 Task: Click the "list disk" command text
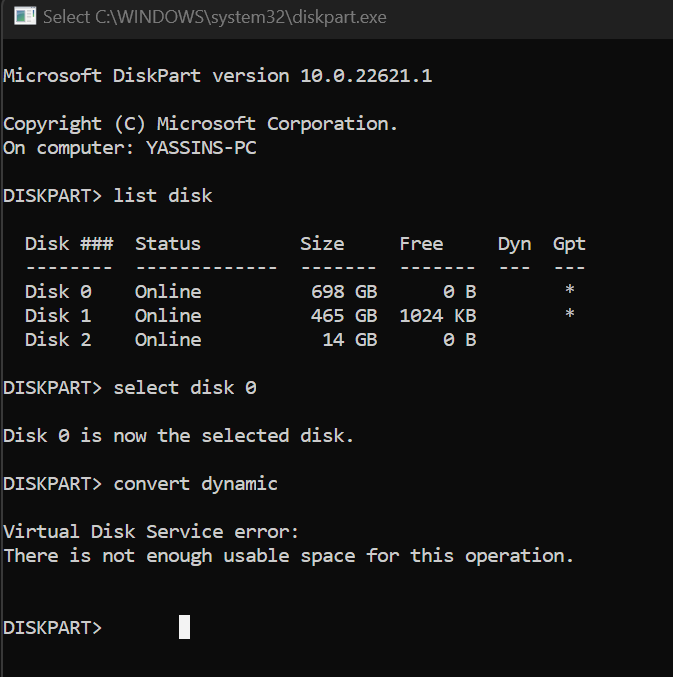click(x=163, y=196)
